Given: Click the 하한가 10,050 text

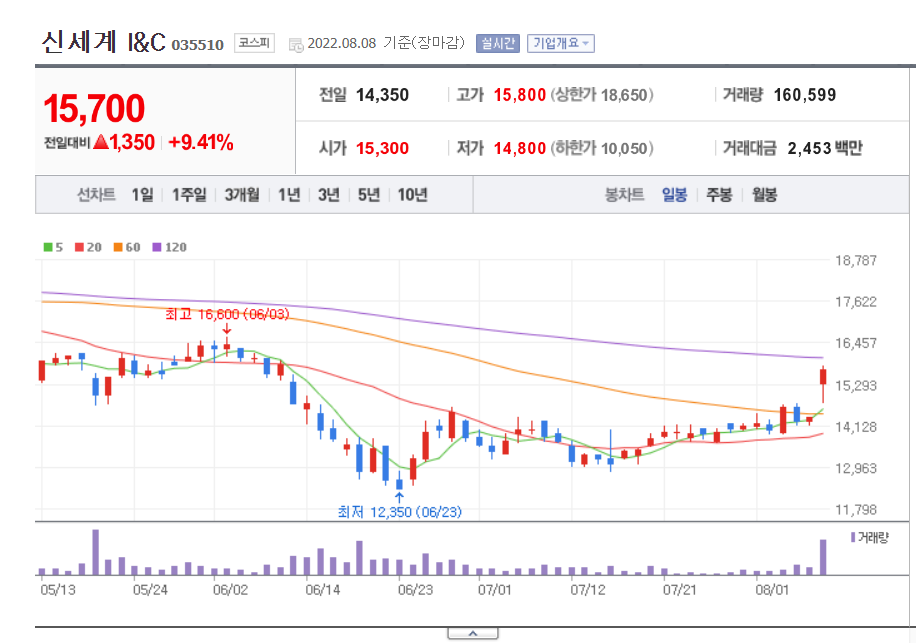Looking at the screenshot, I should tap(602, 148).
